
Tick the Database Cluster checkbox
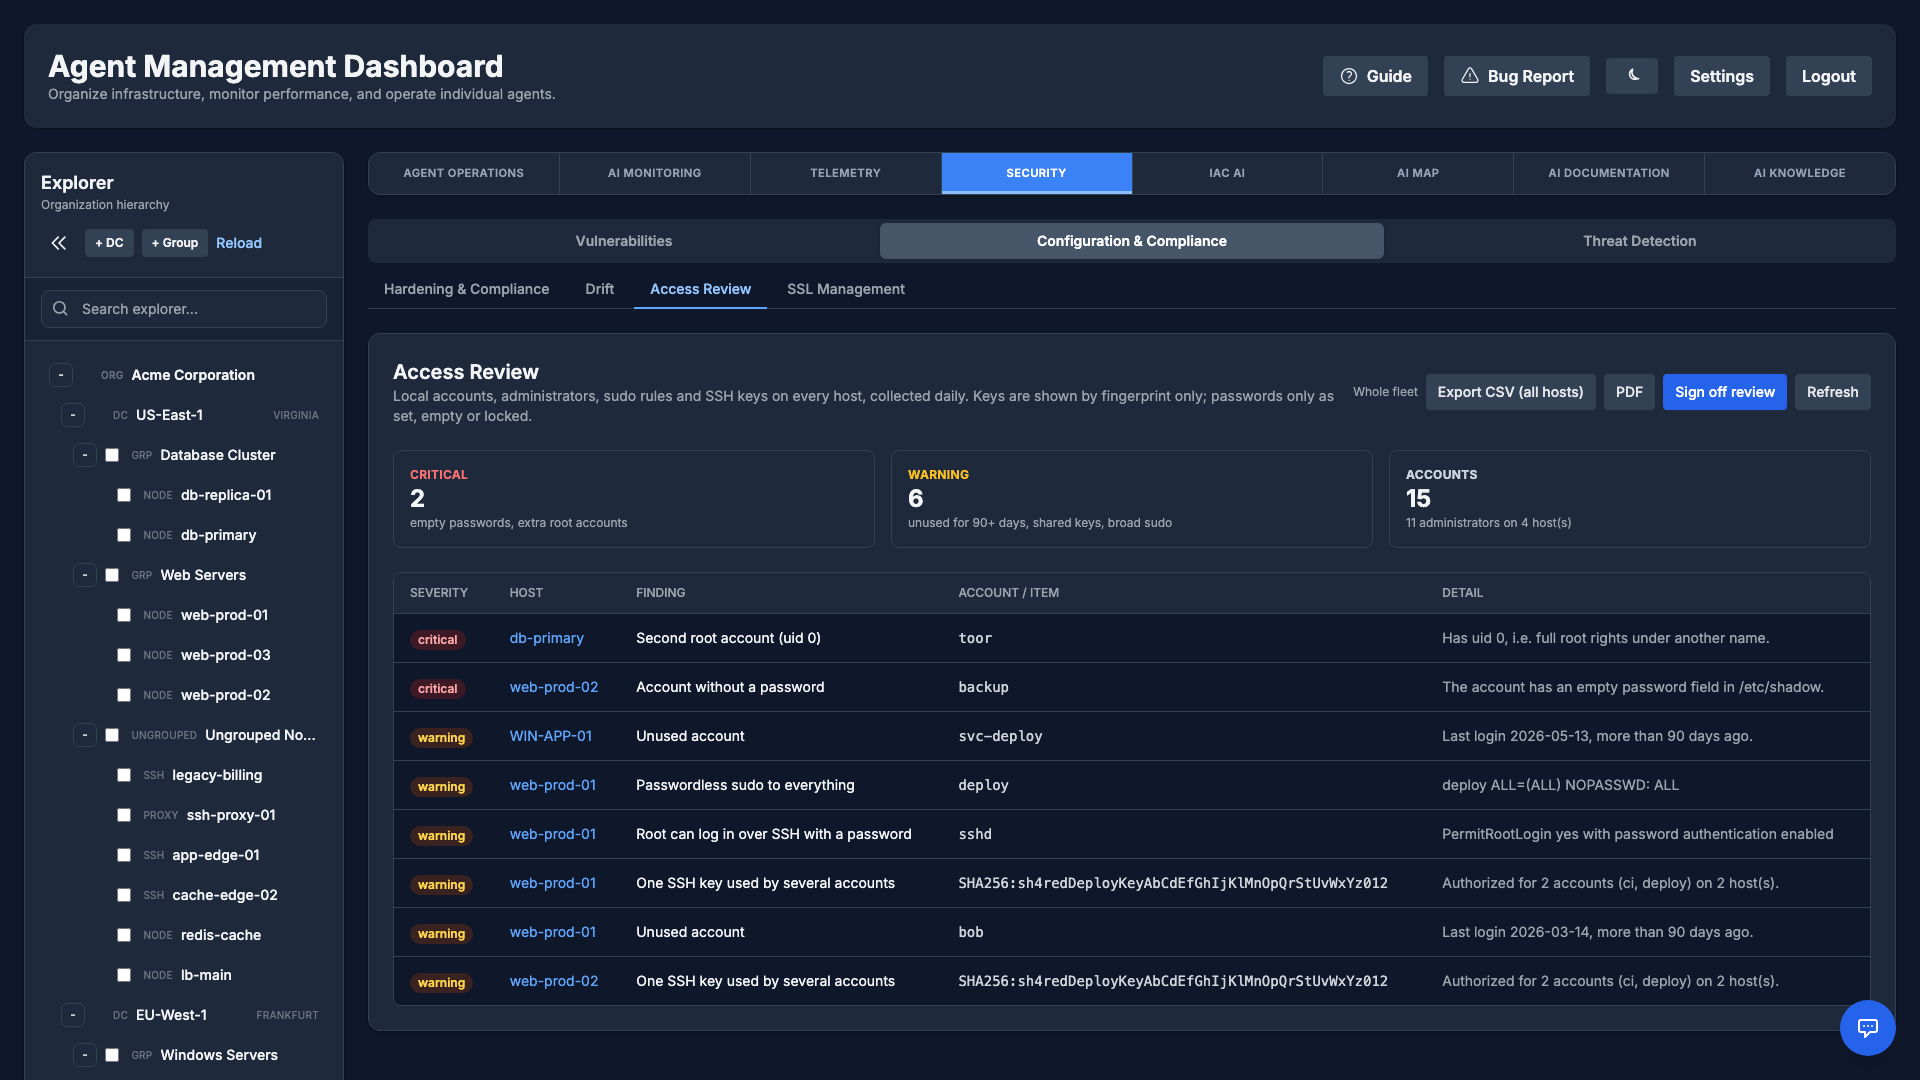point(112,455)
